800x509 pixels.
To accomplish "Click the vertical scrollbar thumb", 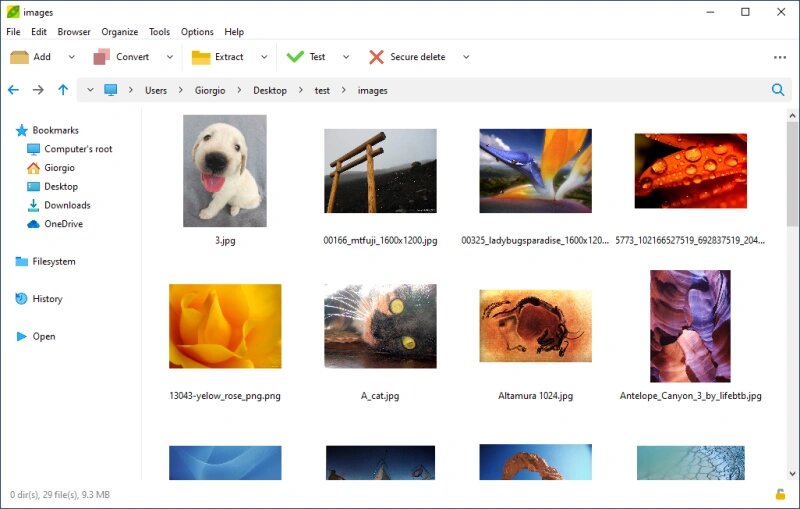I will click(792, 173).
